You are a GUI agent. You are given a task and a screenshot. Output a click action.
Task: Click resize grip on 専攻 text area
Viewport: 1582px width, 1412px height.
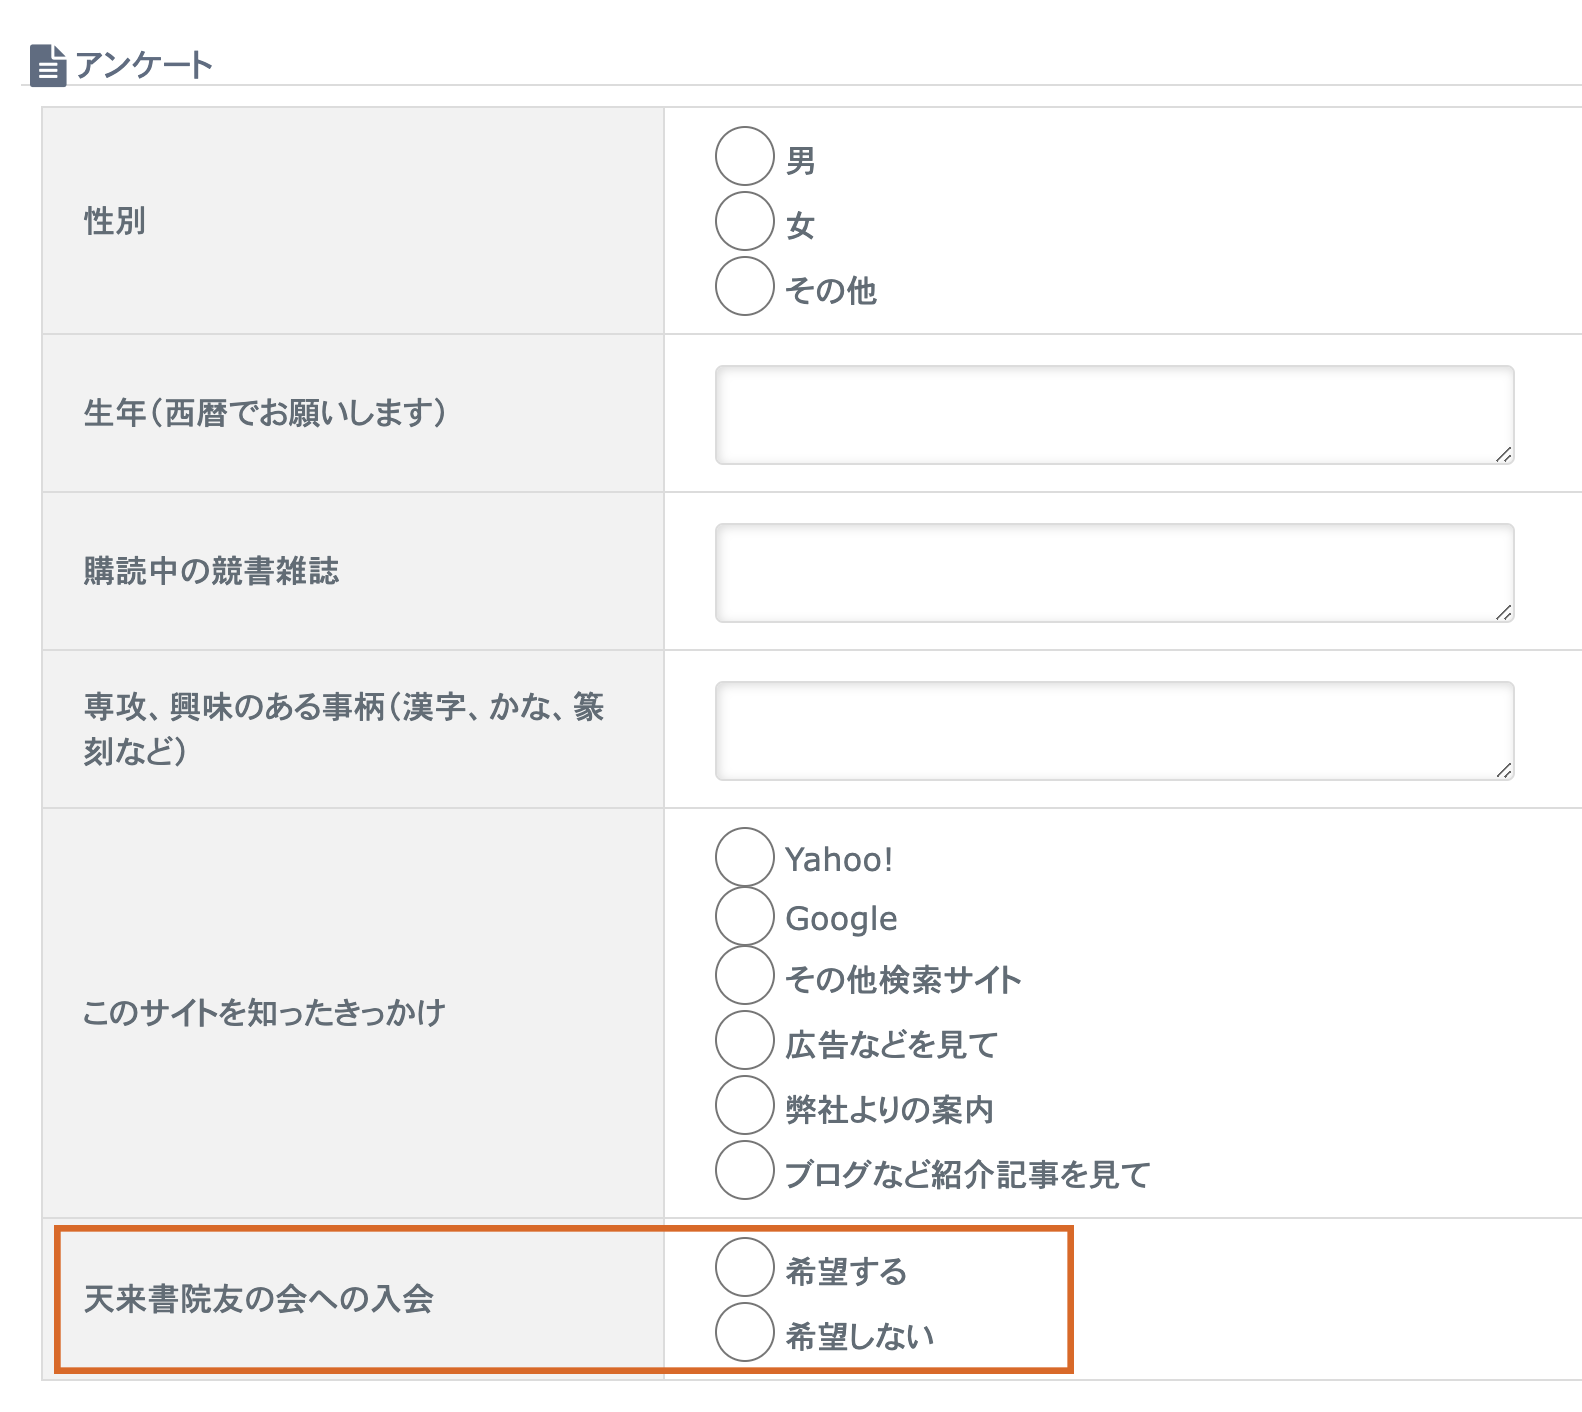[x=1503, y=771]
